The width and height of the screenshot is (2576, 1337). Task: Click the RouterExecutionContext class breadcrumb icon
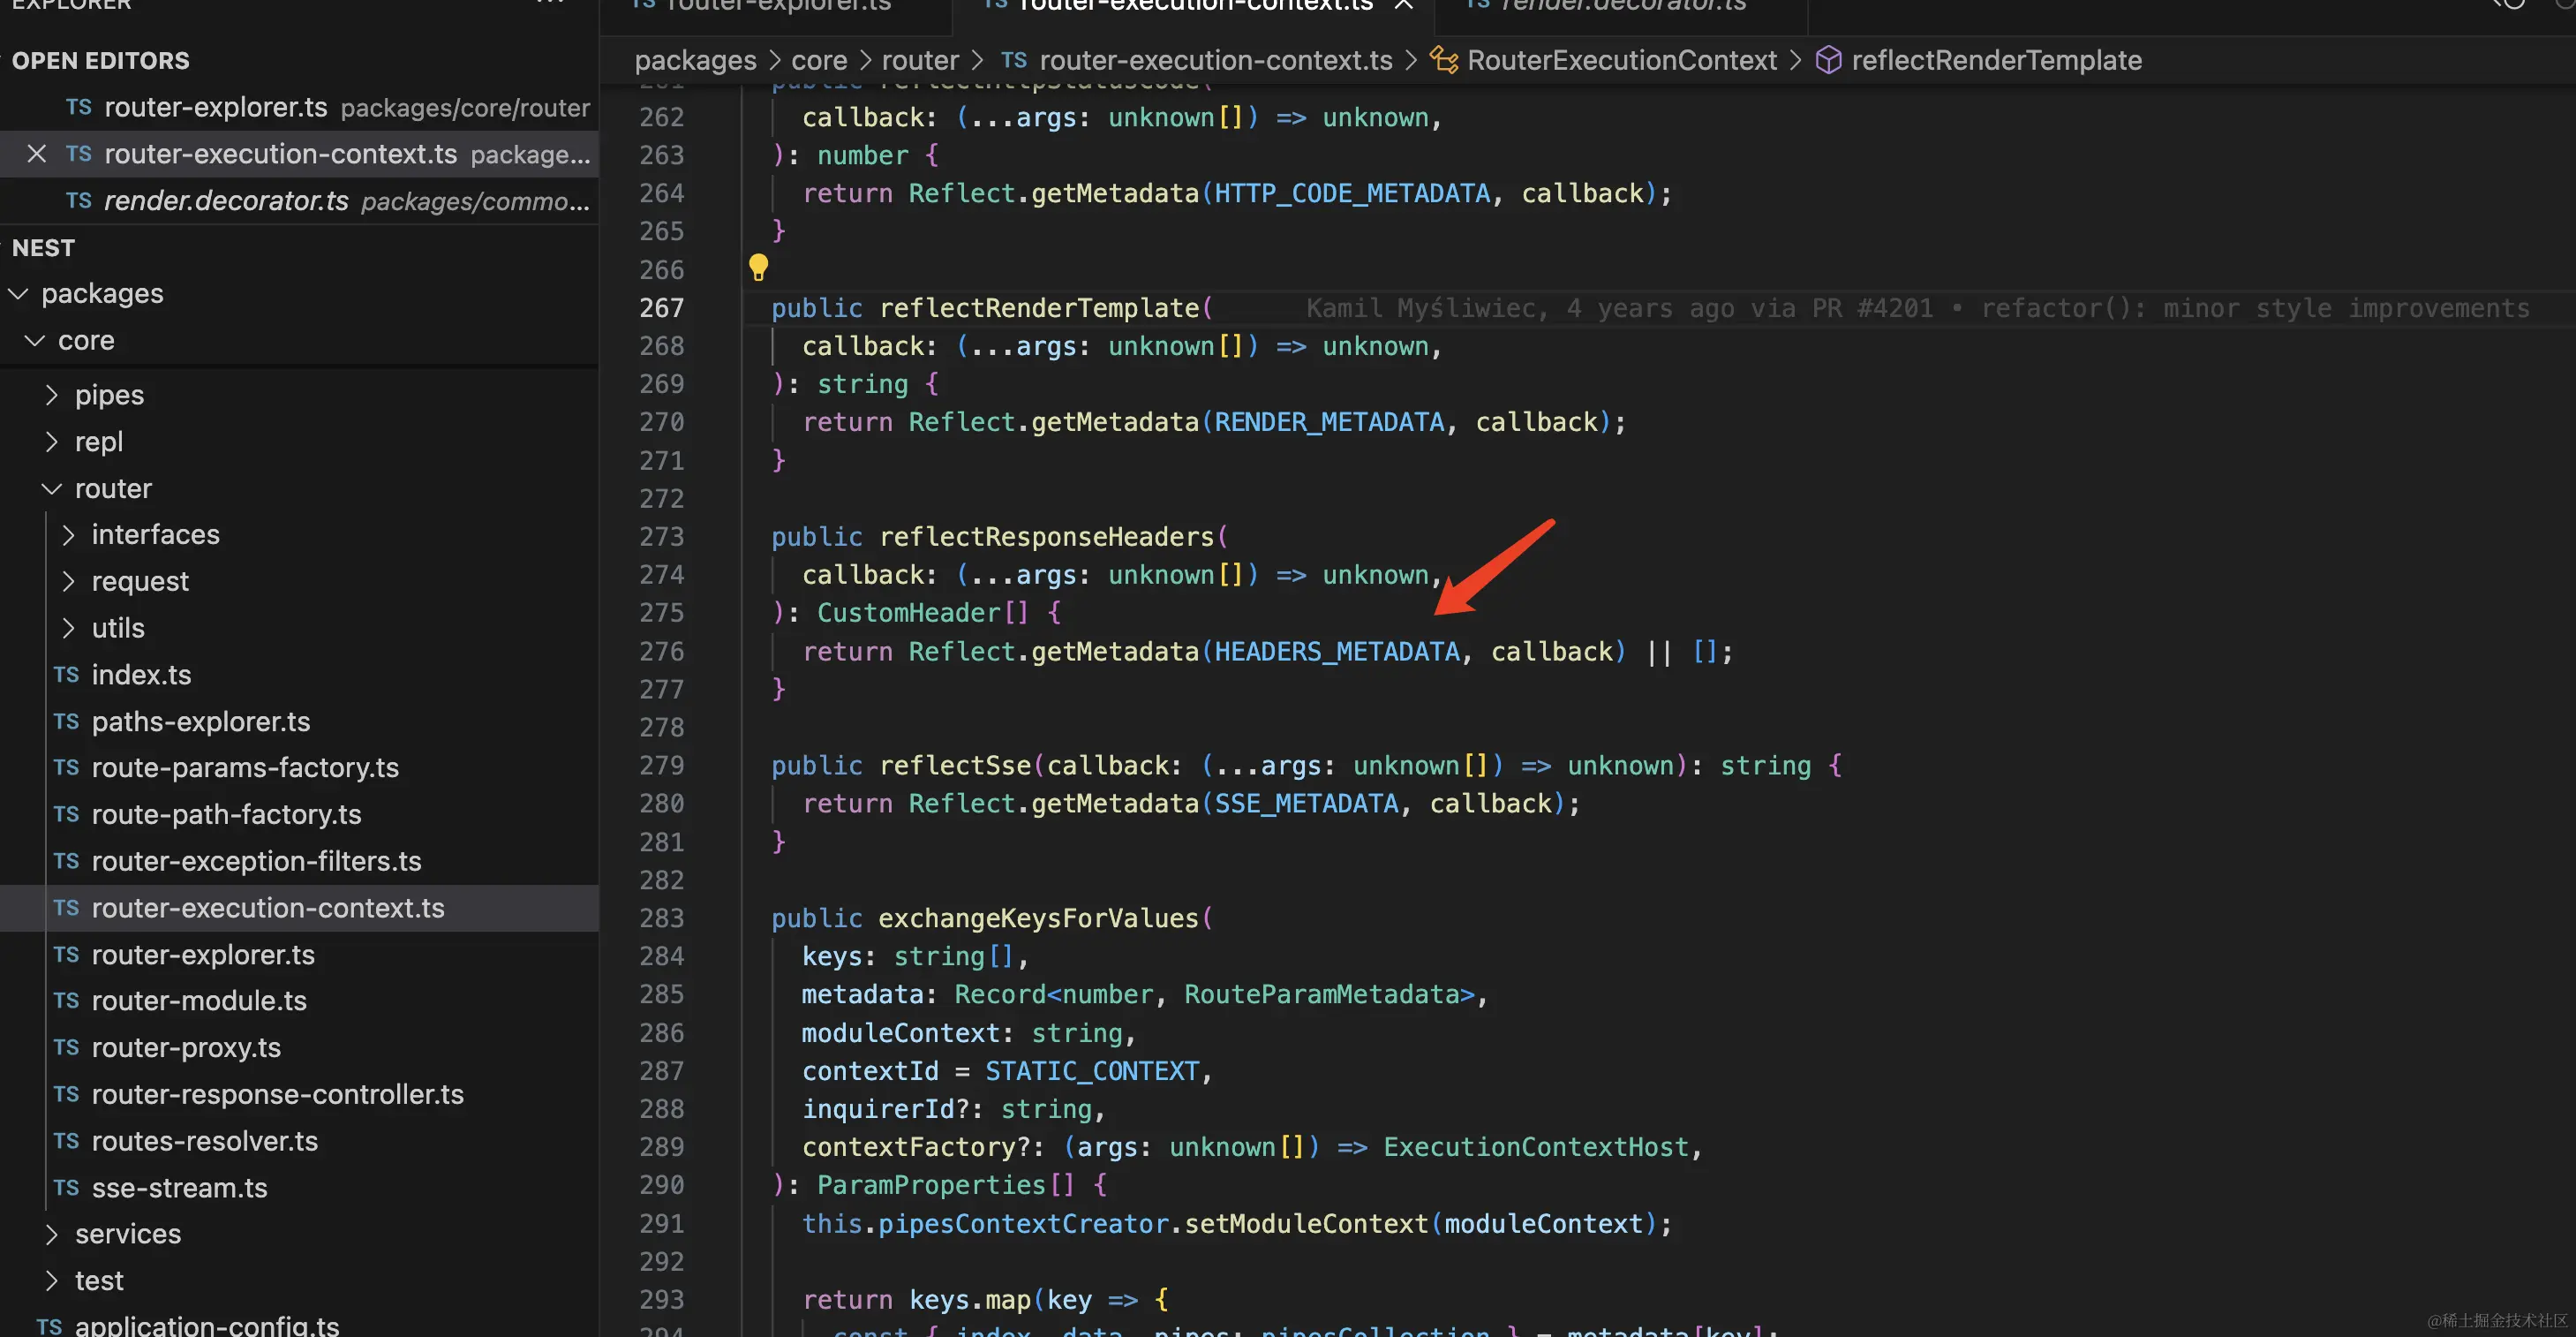pyautogui.click(x=1443, y=60)
